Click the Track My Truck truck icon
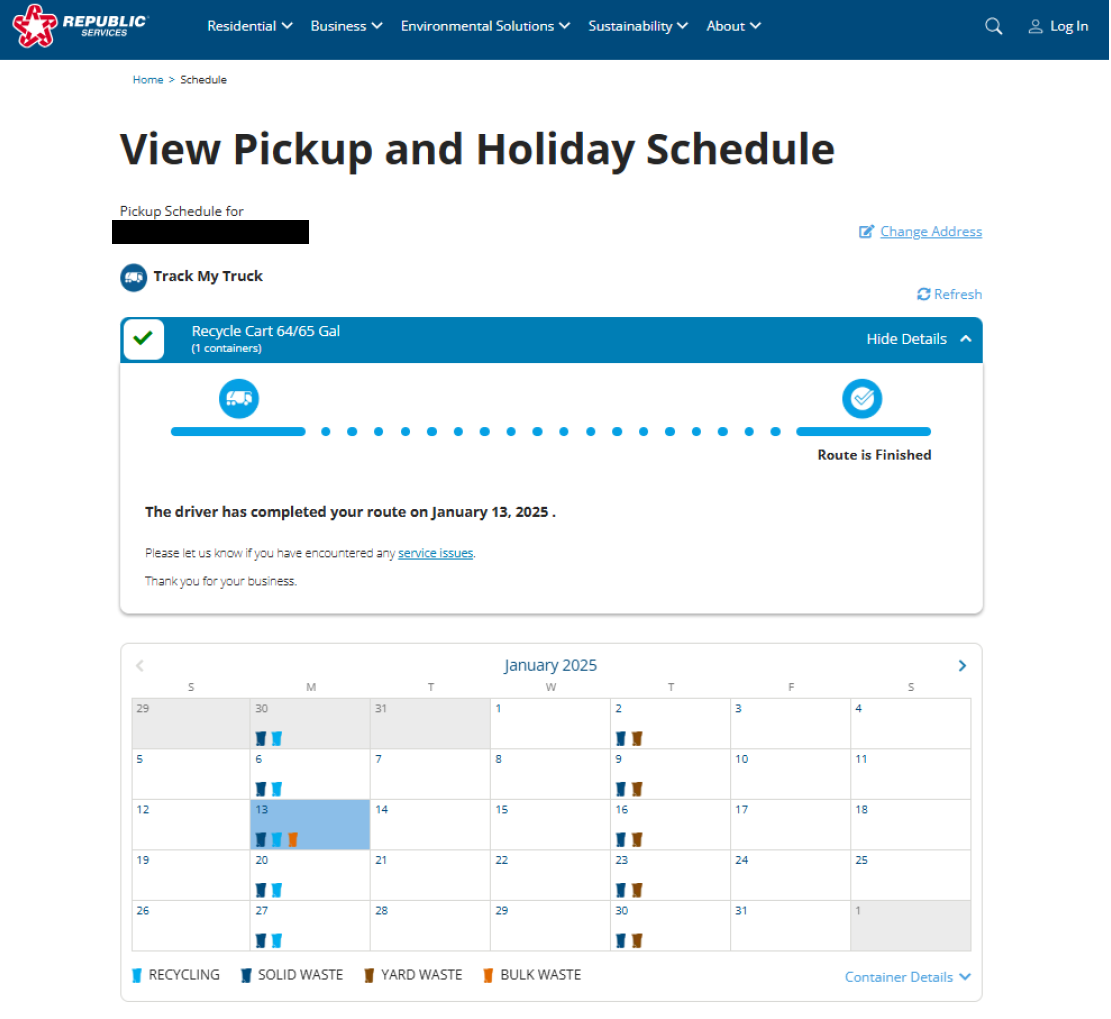Screen dimensions: 1111x1019 pos(133,277)
